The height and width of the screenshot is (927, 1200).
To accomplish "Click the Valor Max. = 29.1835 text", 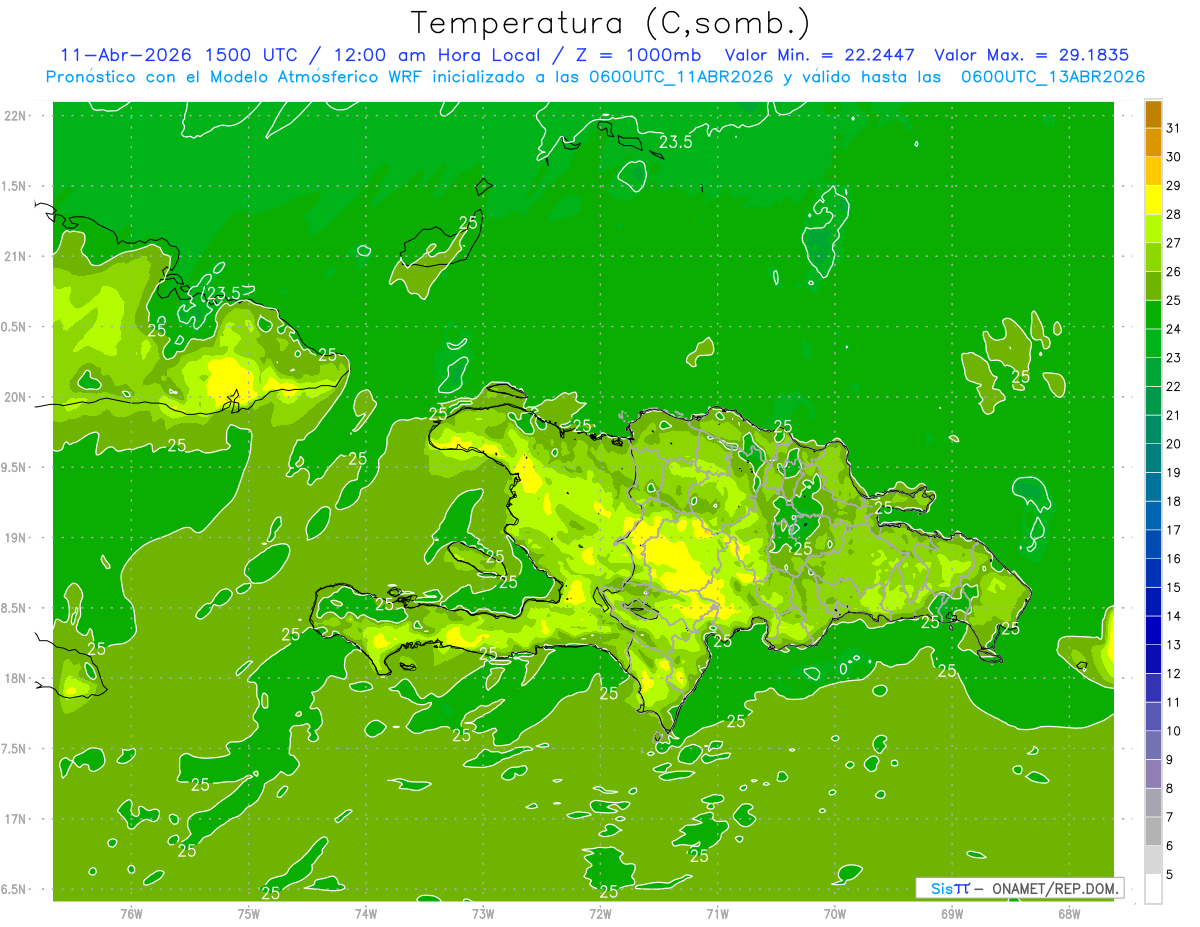I will coord(1031,55).
